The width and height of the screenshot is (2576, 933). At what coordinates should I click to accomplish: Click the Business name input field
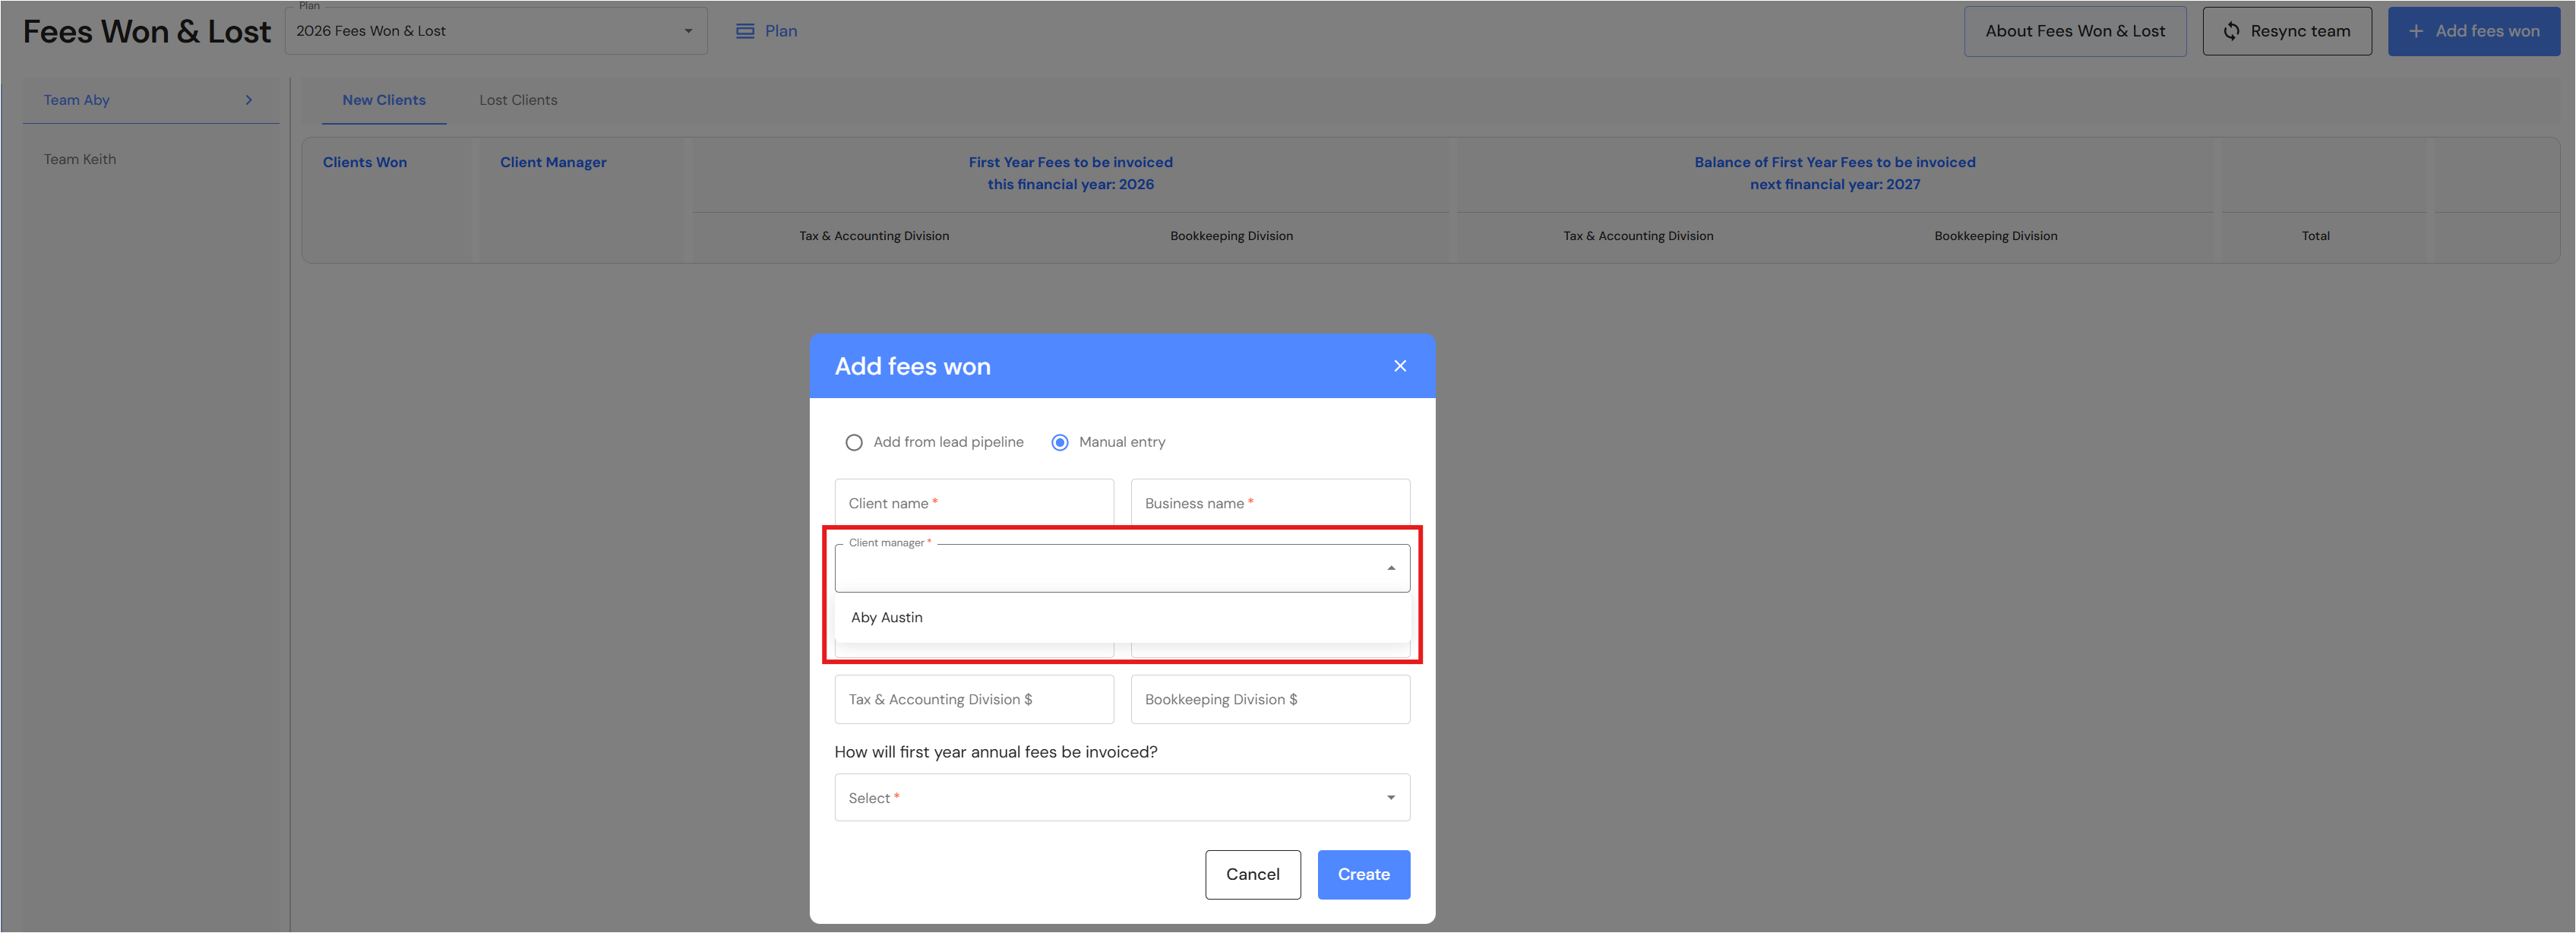click(1269, 502)
